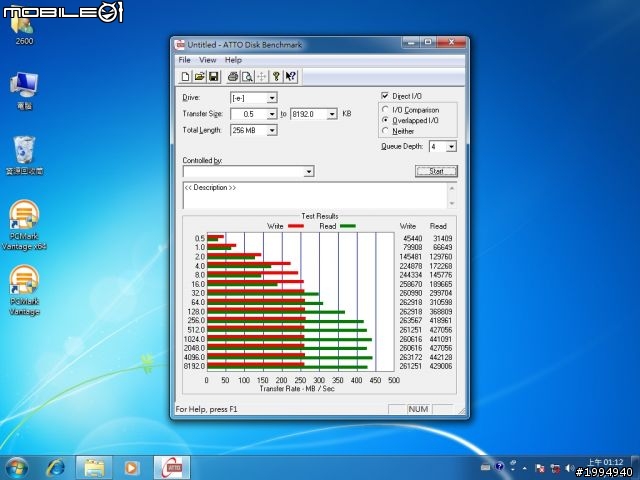Click the 8192.0 row write value 261251
640x480 pixels.
411,366
